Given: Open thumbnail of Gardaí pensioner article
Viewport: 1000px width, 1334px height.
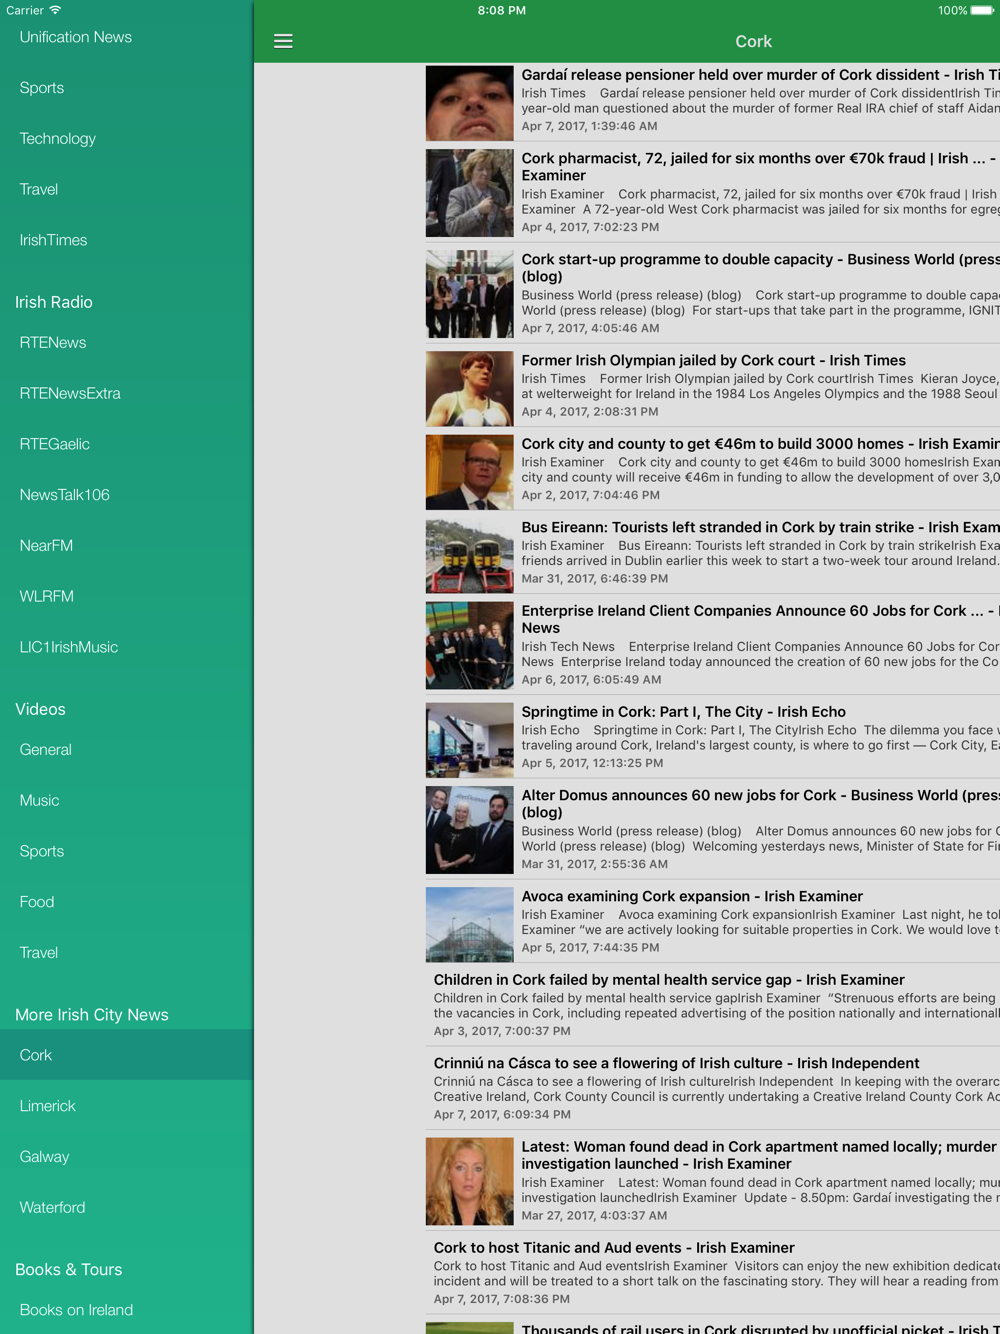Looking at the screenshot, I should [469, 103].
